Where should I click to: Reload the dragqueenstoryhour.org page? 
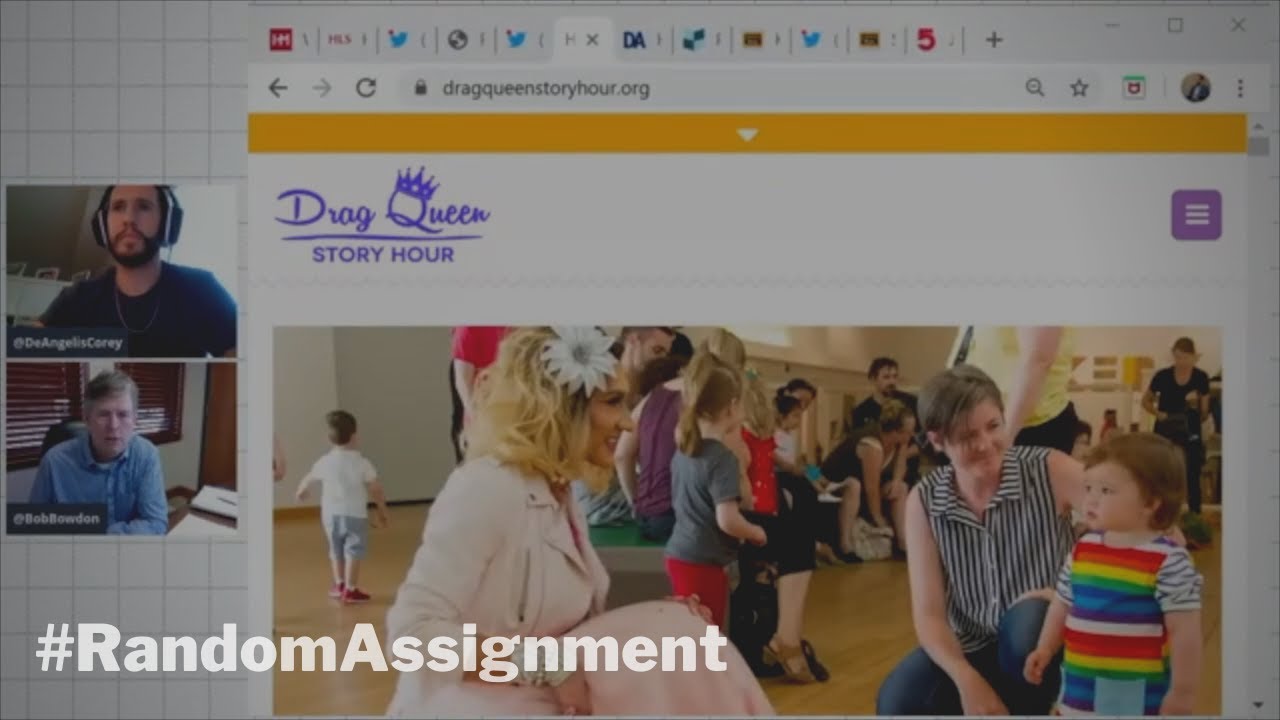pyautogui.click(x=366, y=88)
